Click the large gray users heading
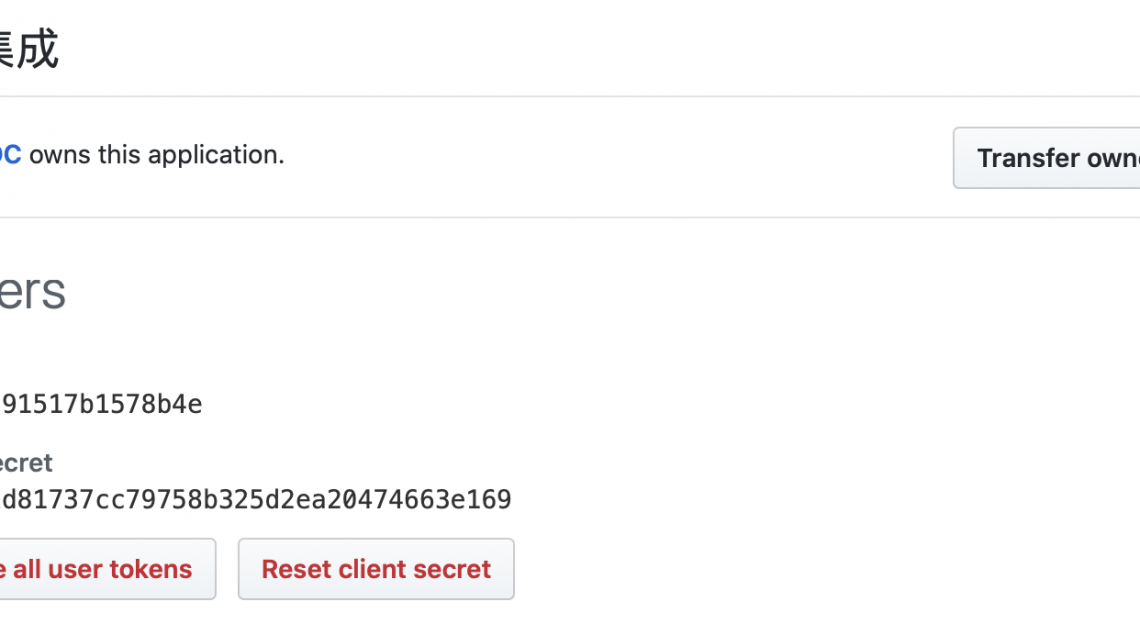Viewport: 1140px width, 624px height. tap(32, 291)
